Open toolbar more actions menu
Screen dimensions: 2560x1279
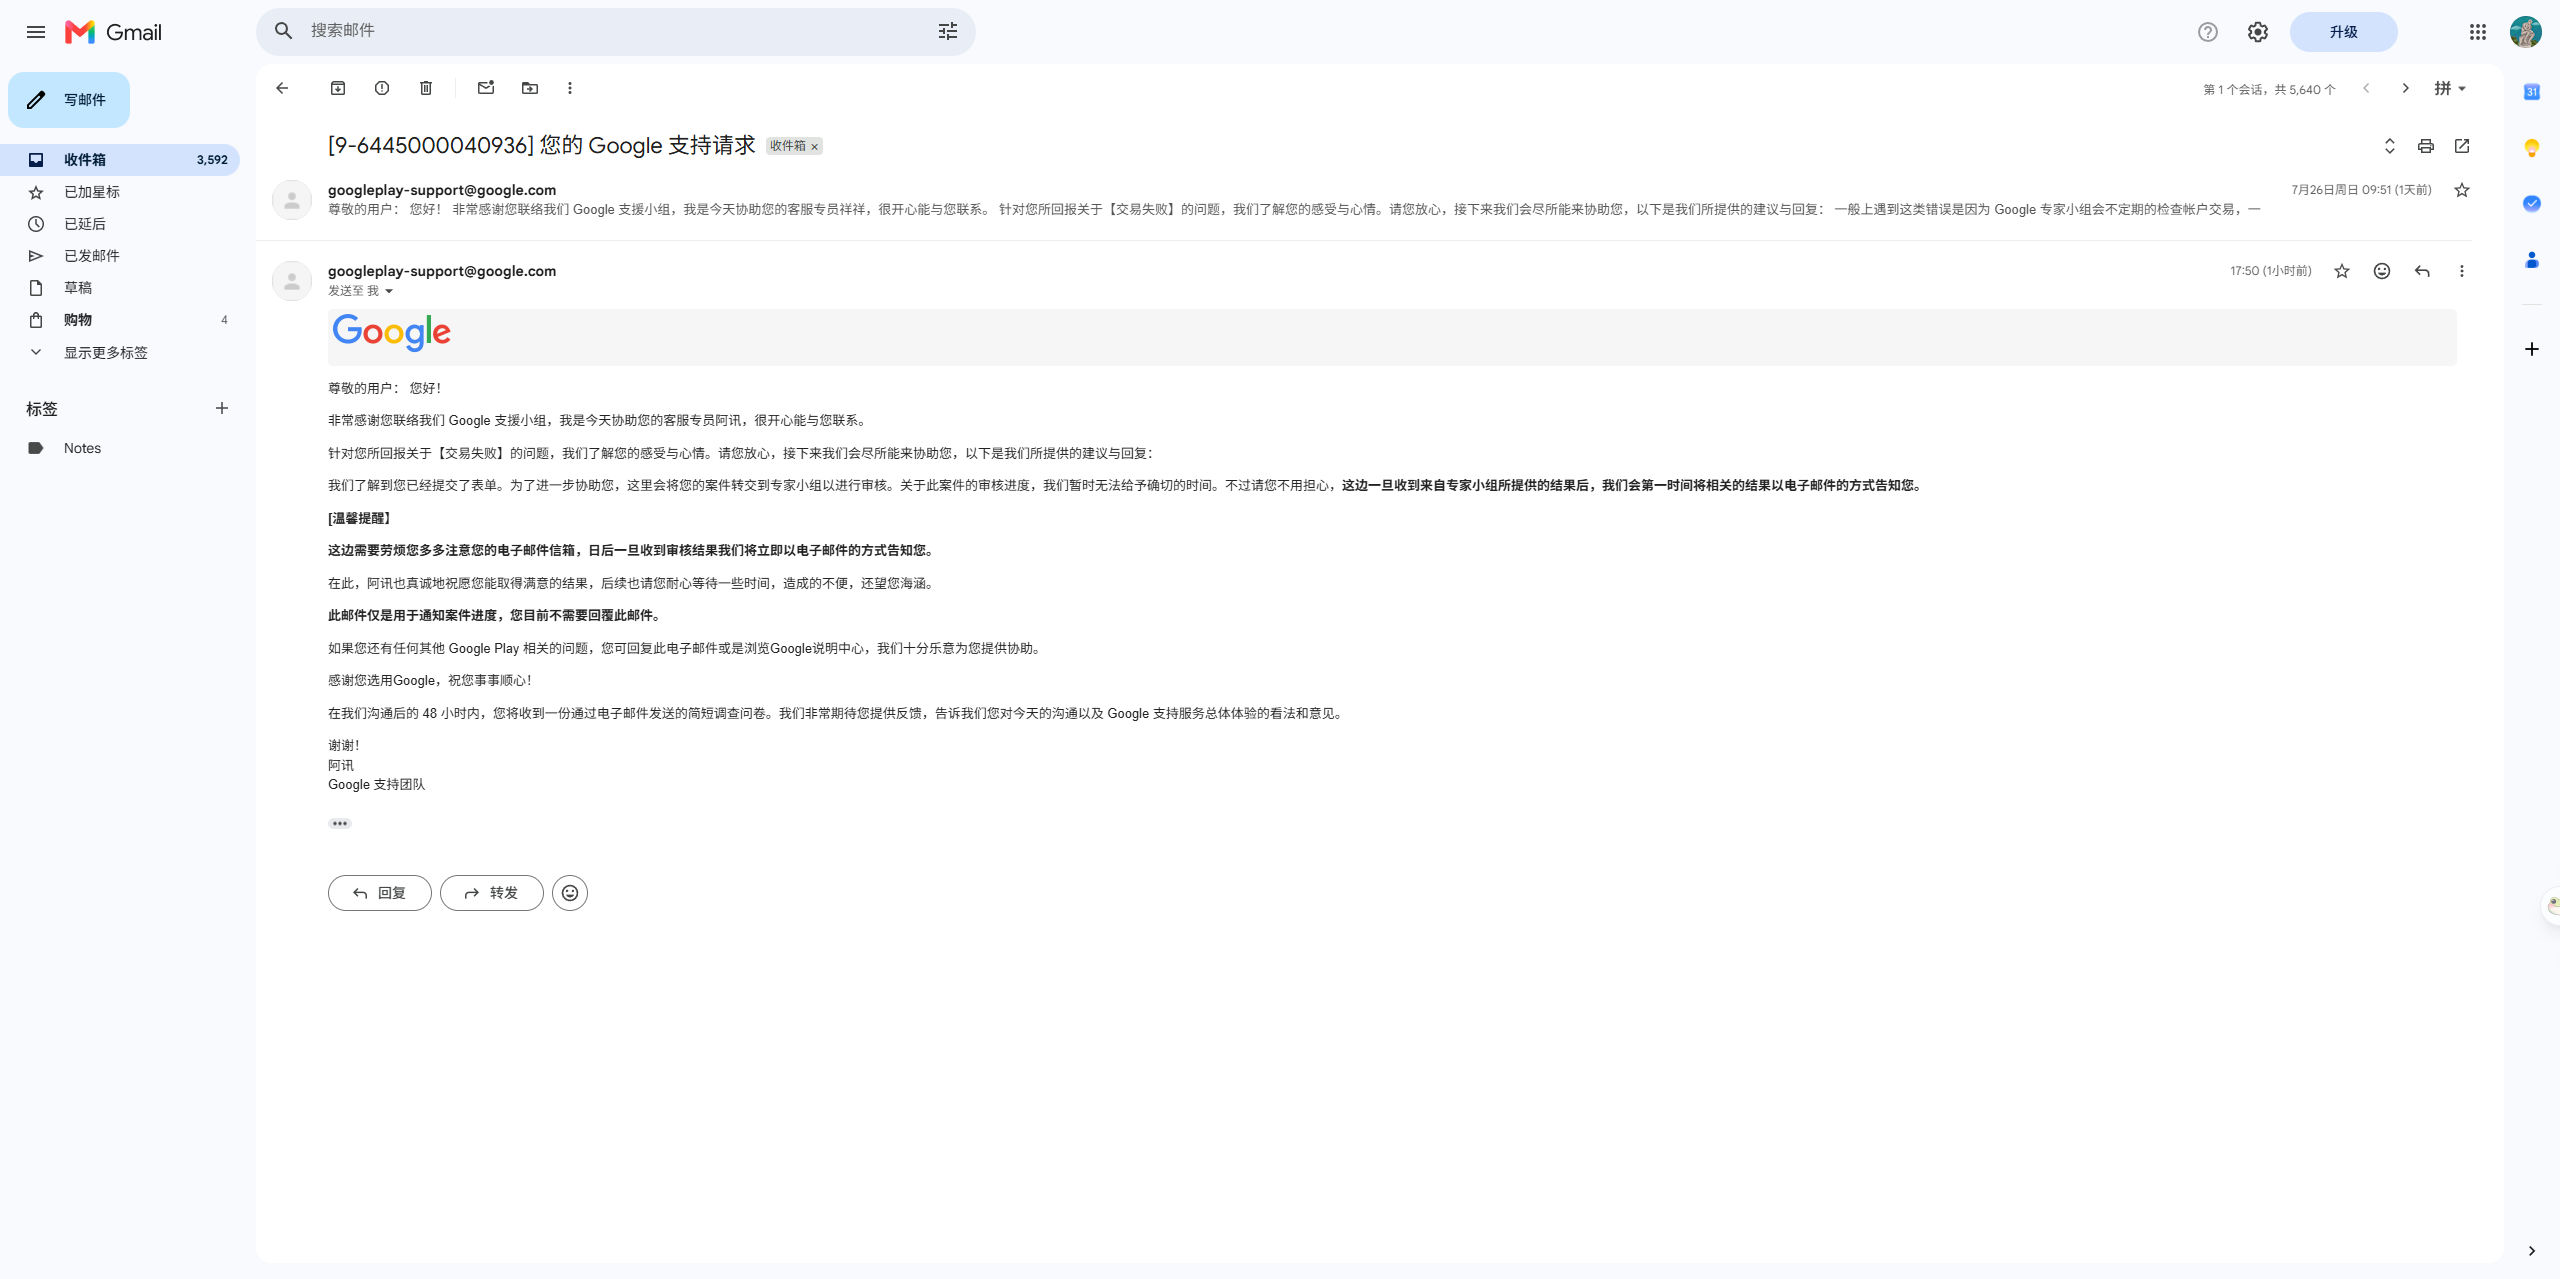click(x=570, y=88)
